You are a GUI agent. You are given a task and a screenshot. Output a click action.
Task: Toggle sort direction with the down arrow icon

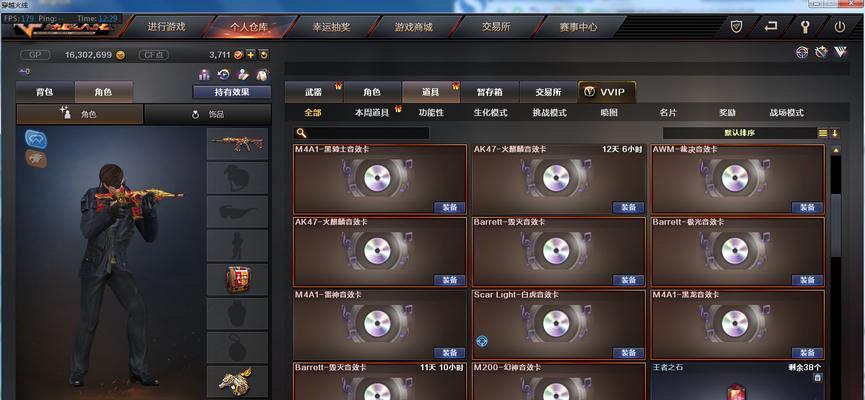[x=835, y=133]
